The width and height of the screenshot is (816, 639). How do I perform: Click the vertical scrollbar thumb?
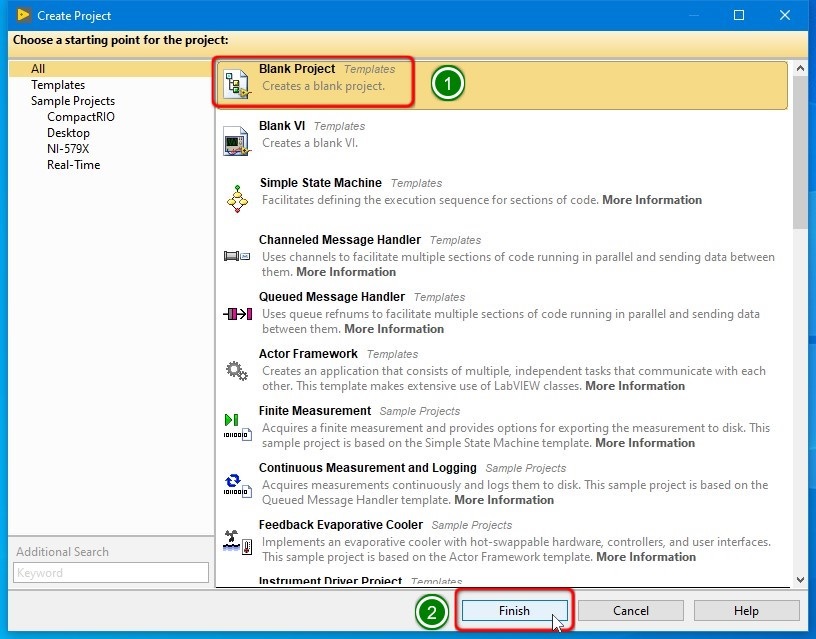point(800,152)
